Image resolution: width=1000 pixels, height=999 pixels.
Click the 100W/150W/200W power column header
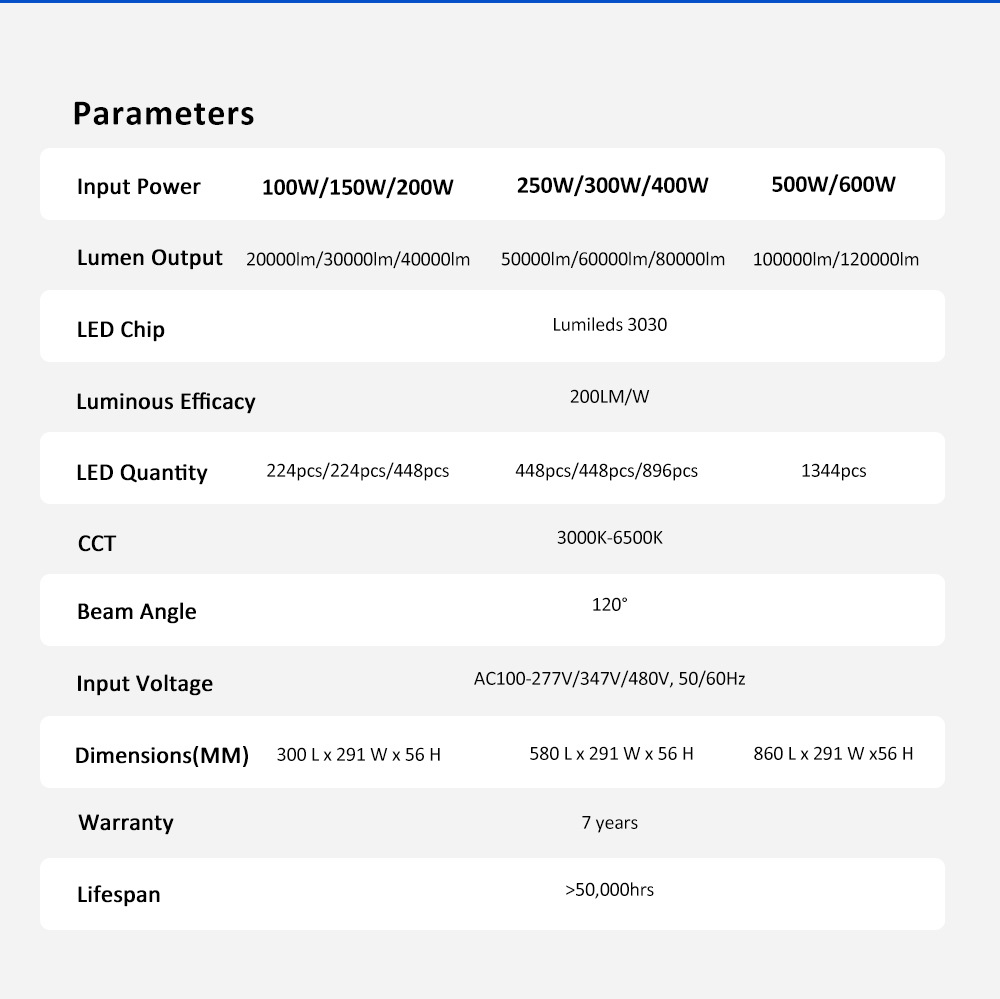click(357, 188)
